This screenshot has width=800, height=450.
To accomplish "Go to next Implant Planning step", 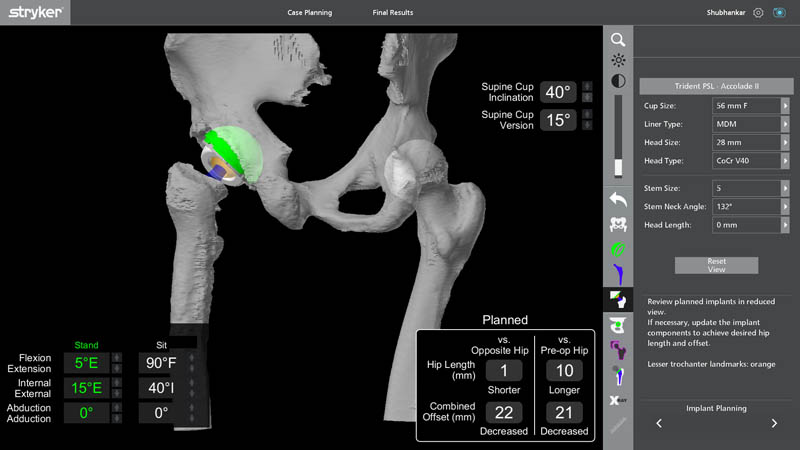I will click(x=774, y=423).
